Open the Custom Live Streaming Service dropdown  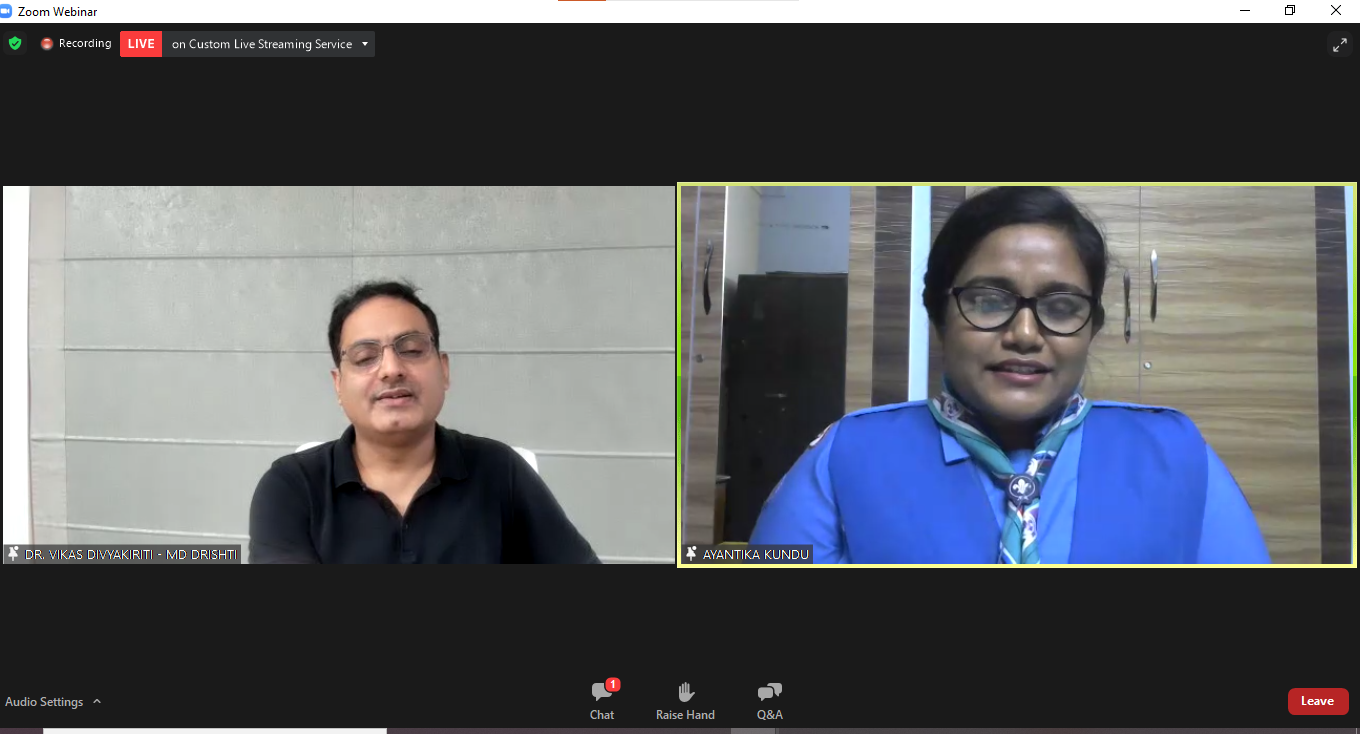click(x=268, y=44)
